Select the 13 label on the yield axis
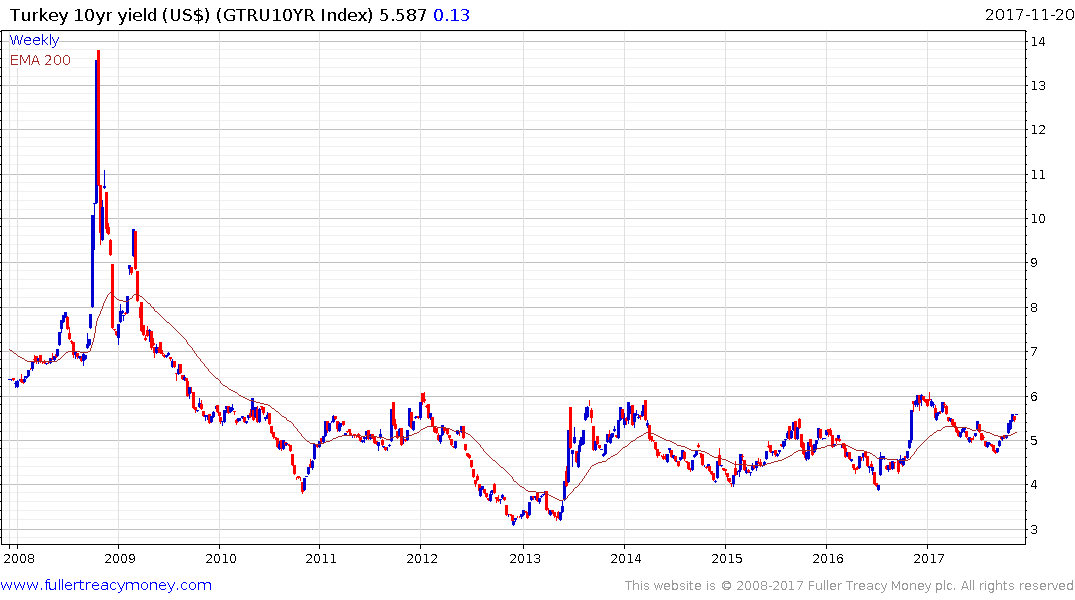Viewport: 1075px width, 600px height. point(1038,86)
